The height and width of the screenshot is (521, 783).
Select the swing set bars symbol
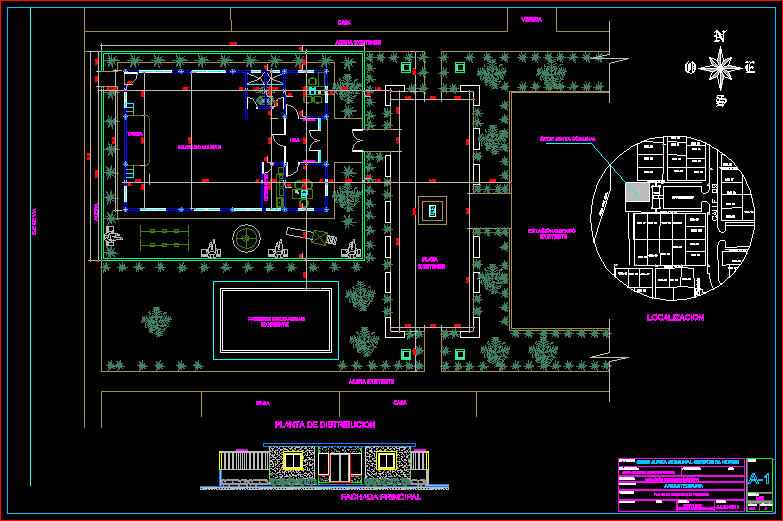coord(164,237)
